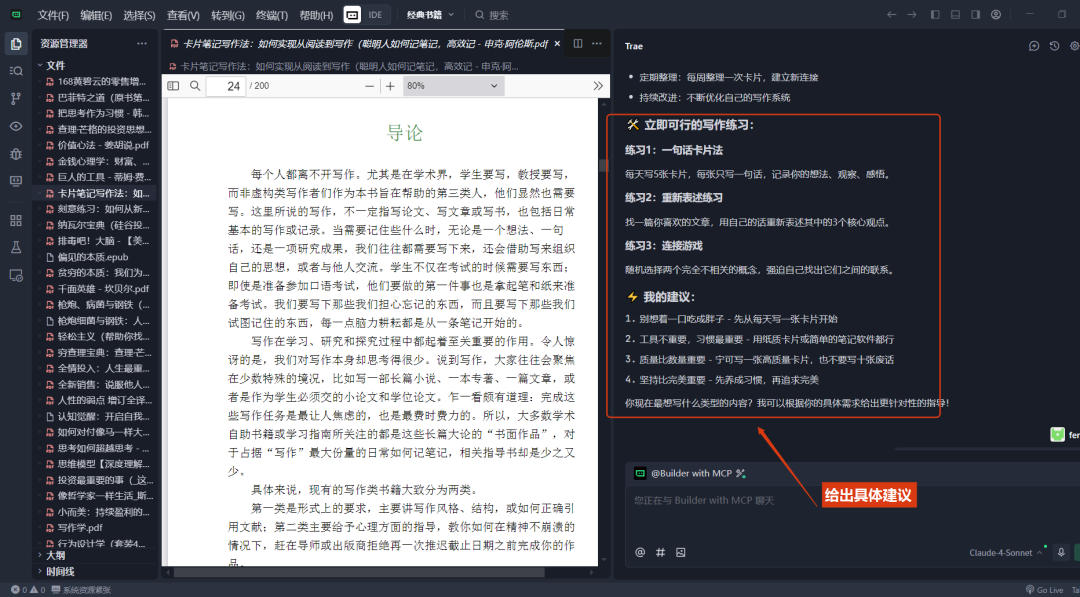Toggle the primary left sidebar layout
Screen dimensions: 1080x597
pos(935,14)
